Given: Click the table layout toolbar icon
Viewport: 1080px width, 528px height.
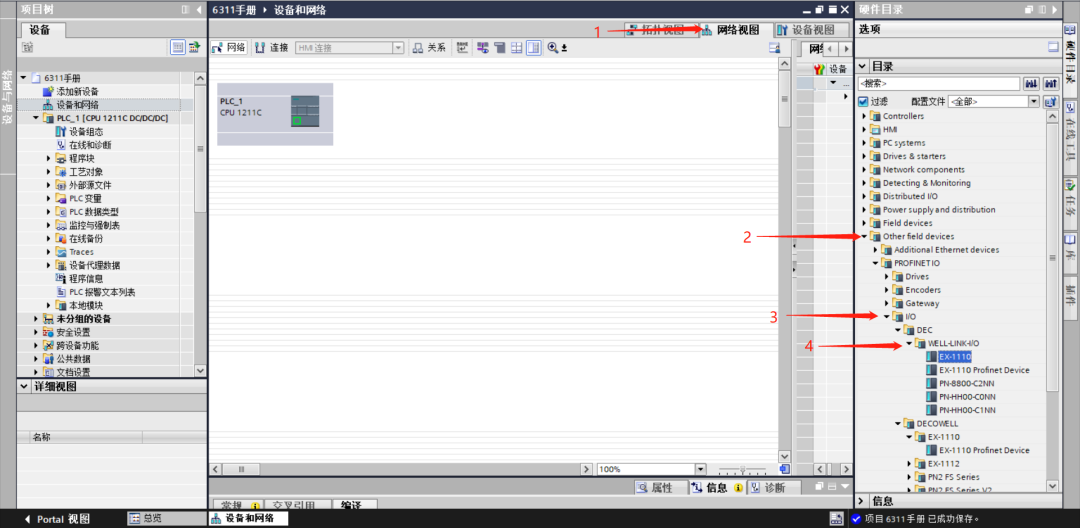Looking at the screenshot, I should pyautogui.click(x=517, y=47).
